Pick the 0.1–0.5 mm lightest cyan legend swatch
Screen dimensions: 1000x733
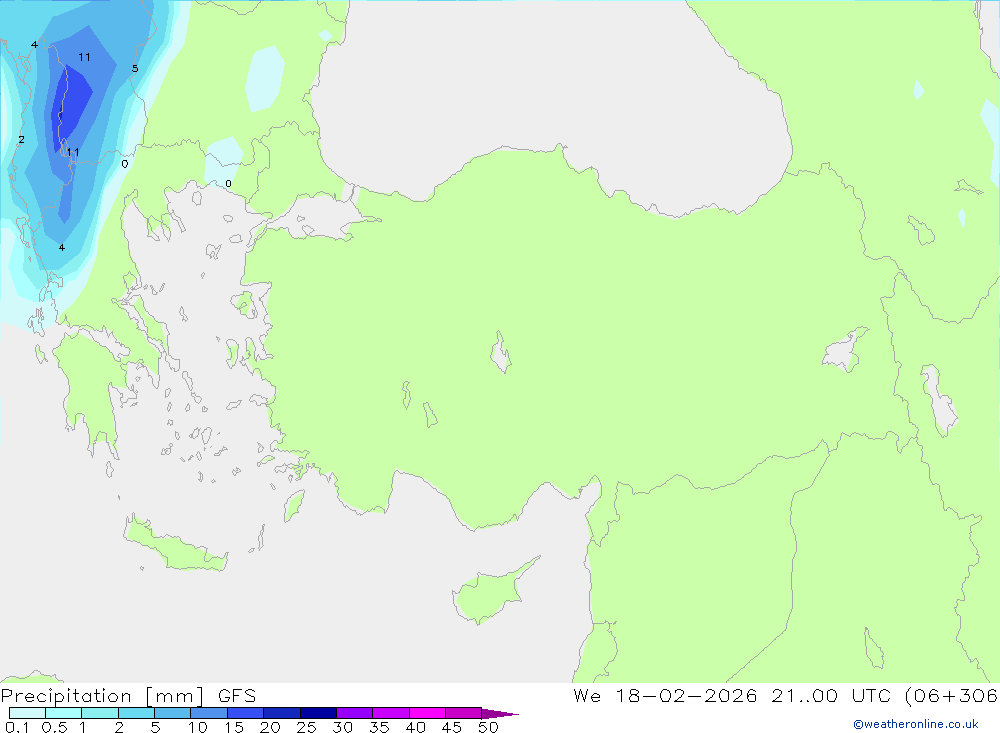pyautogui.click(x=27, y=713)
